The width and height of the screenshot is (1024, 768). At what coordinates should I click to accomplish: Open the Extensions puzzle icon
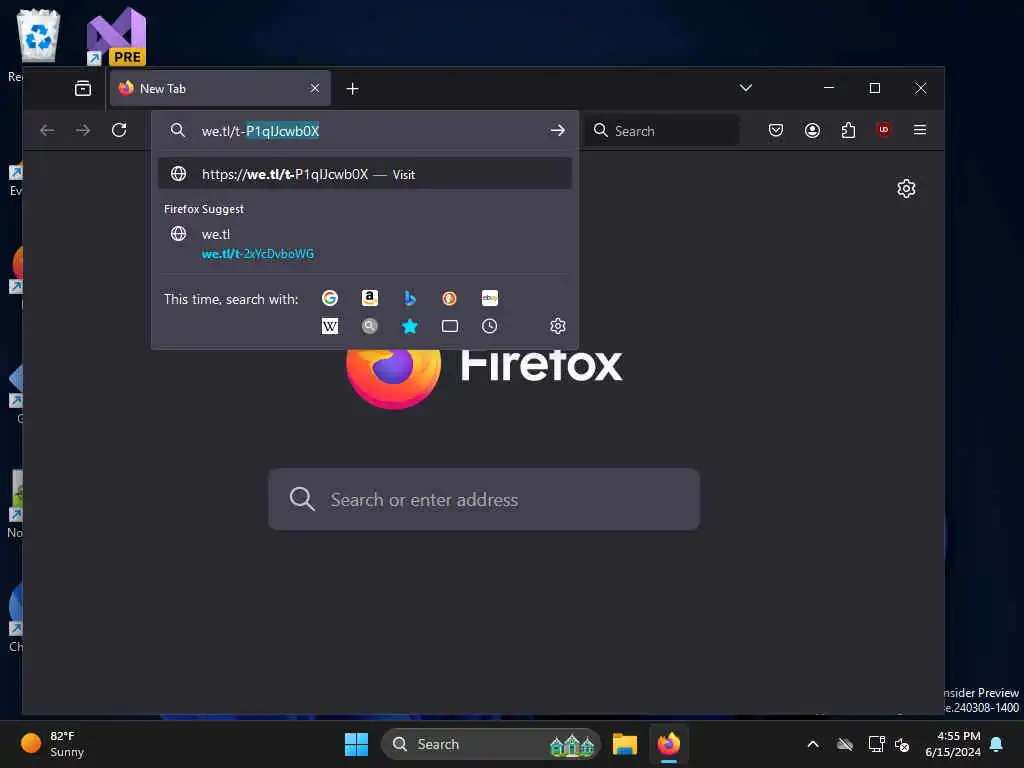848,130
